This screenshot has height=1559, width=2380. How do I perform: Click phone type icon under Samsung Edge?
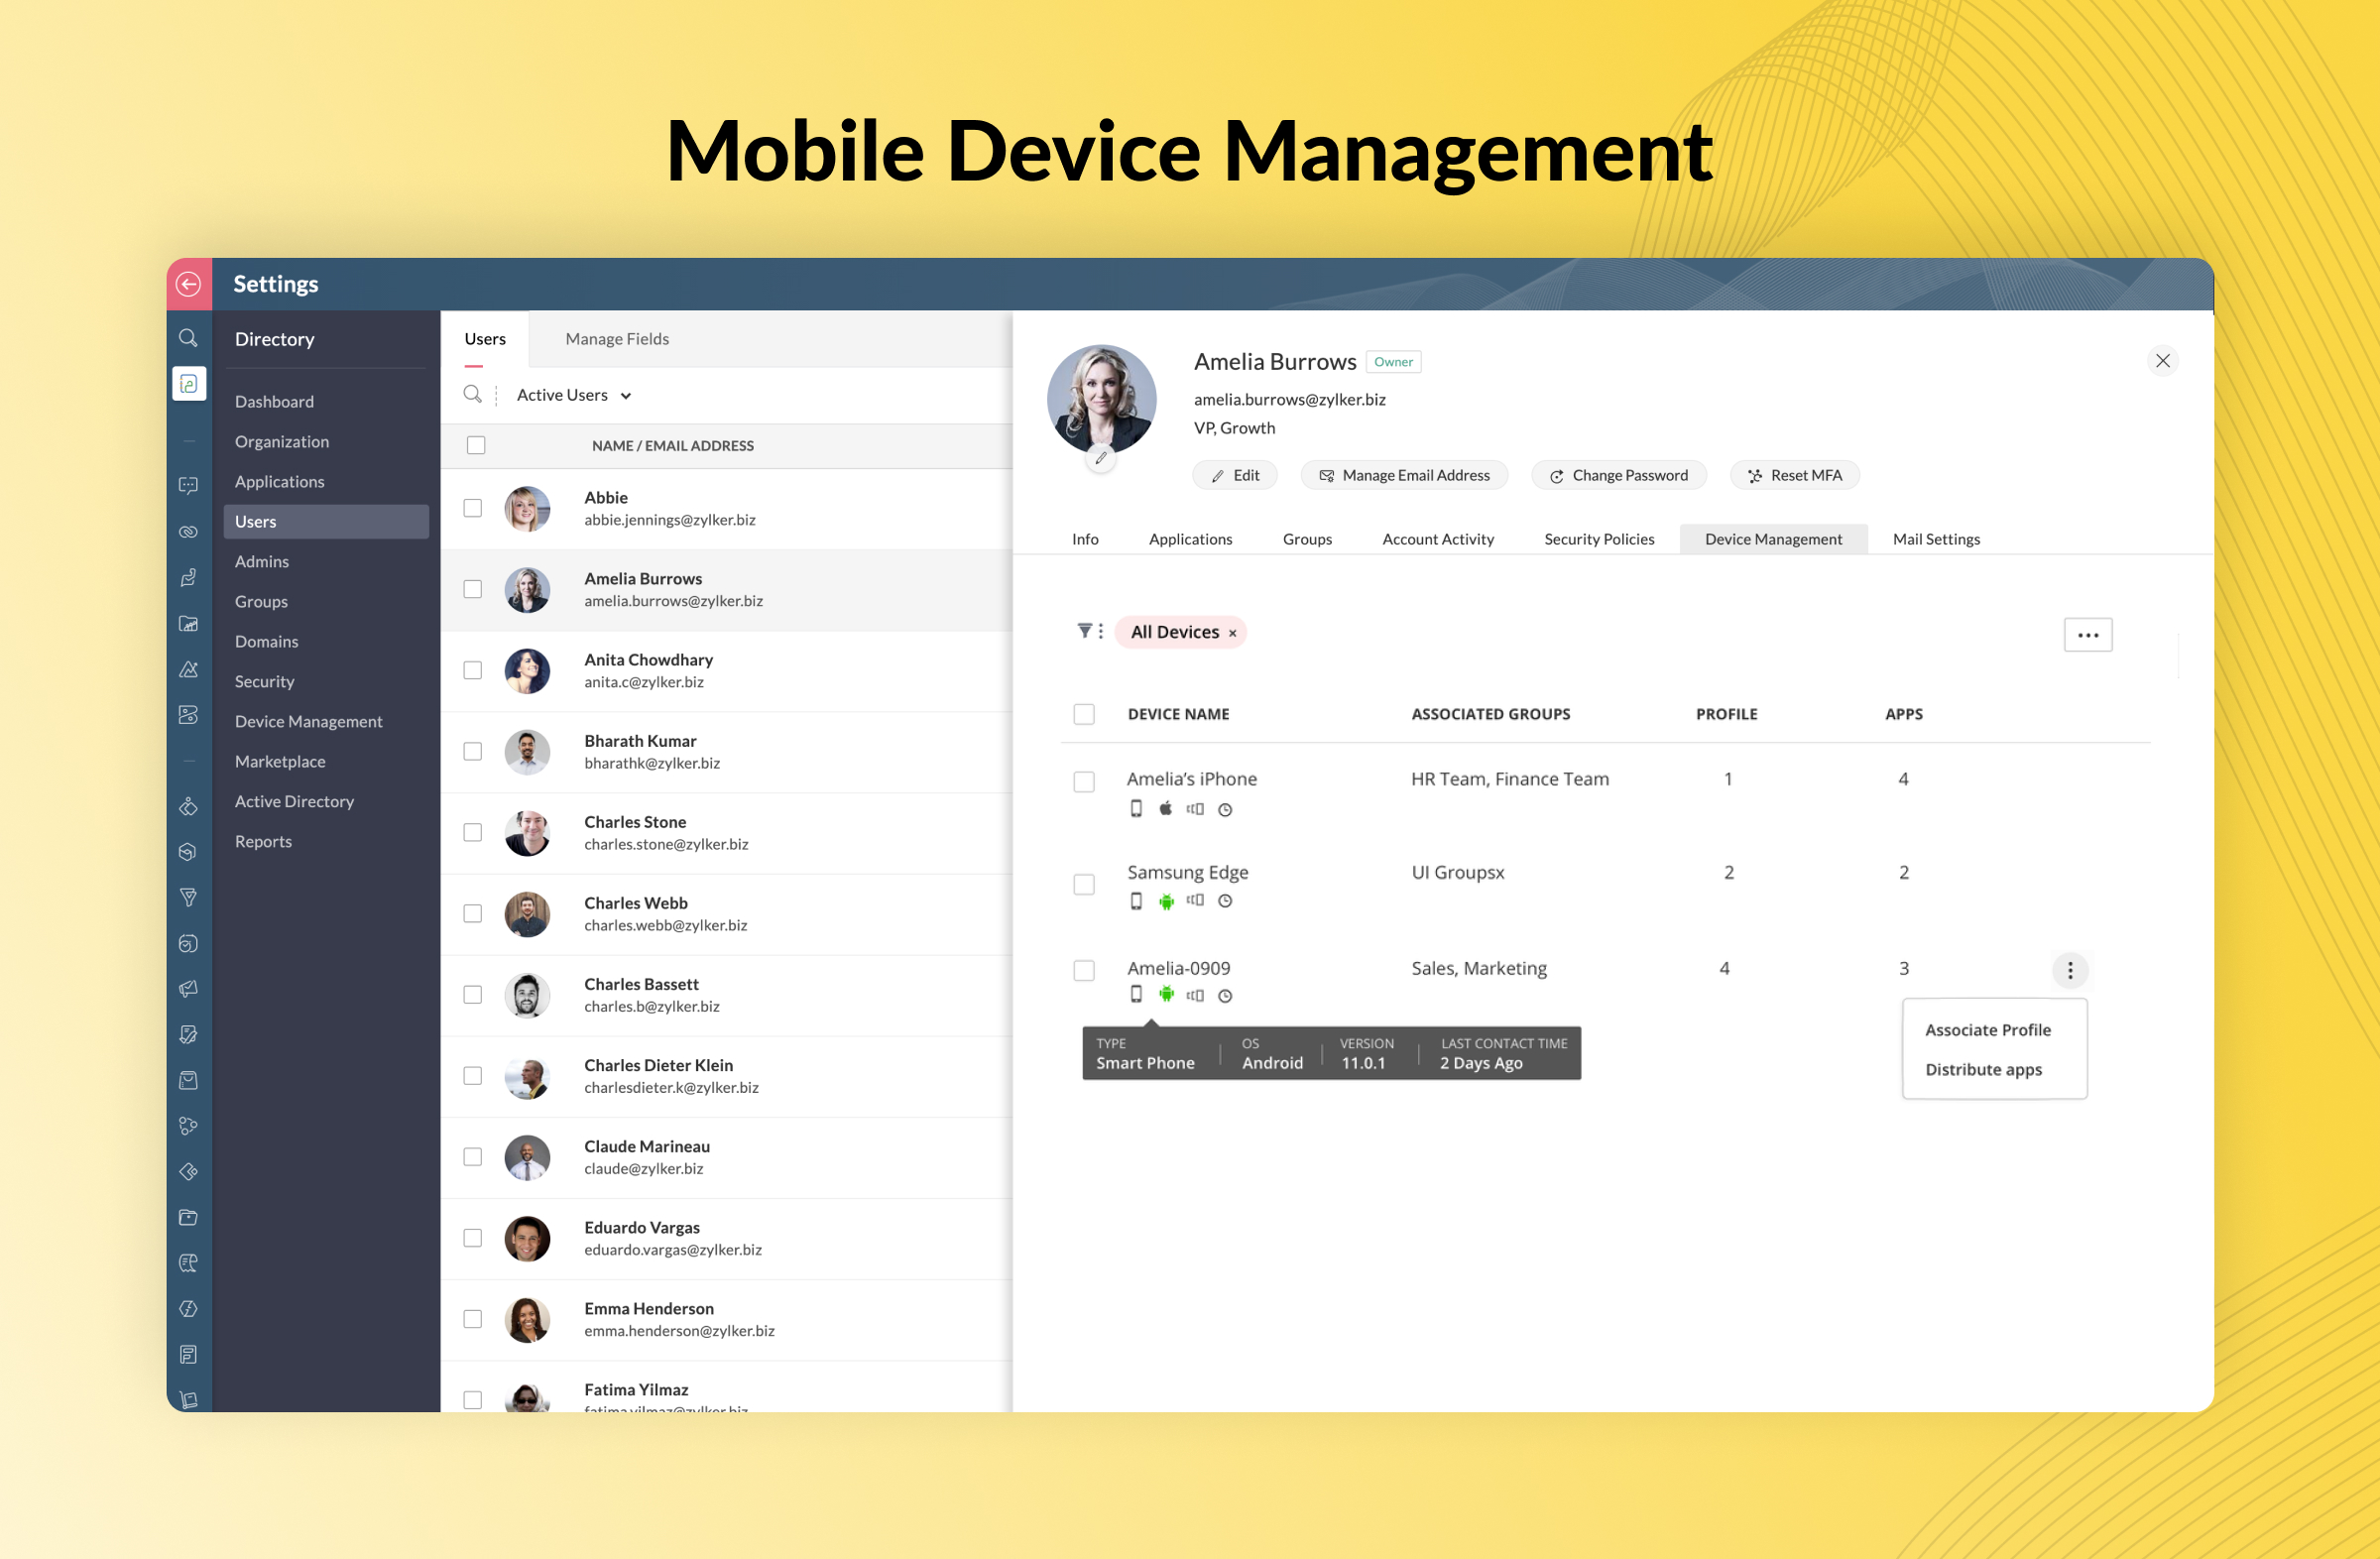(1136, 901)
